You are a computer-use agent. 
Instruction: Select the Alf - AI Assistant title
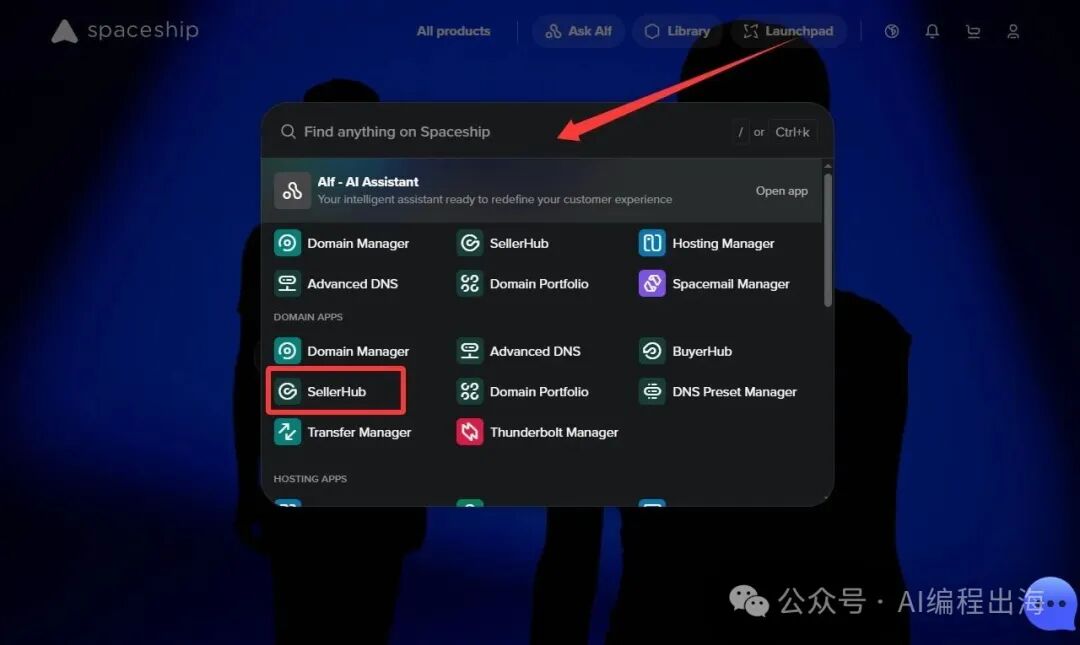[368, 182]
